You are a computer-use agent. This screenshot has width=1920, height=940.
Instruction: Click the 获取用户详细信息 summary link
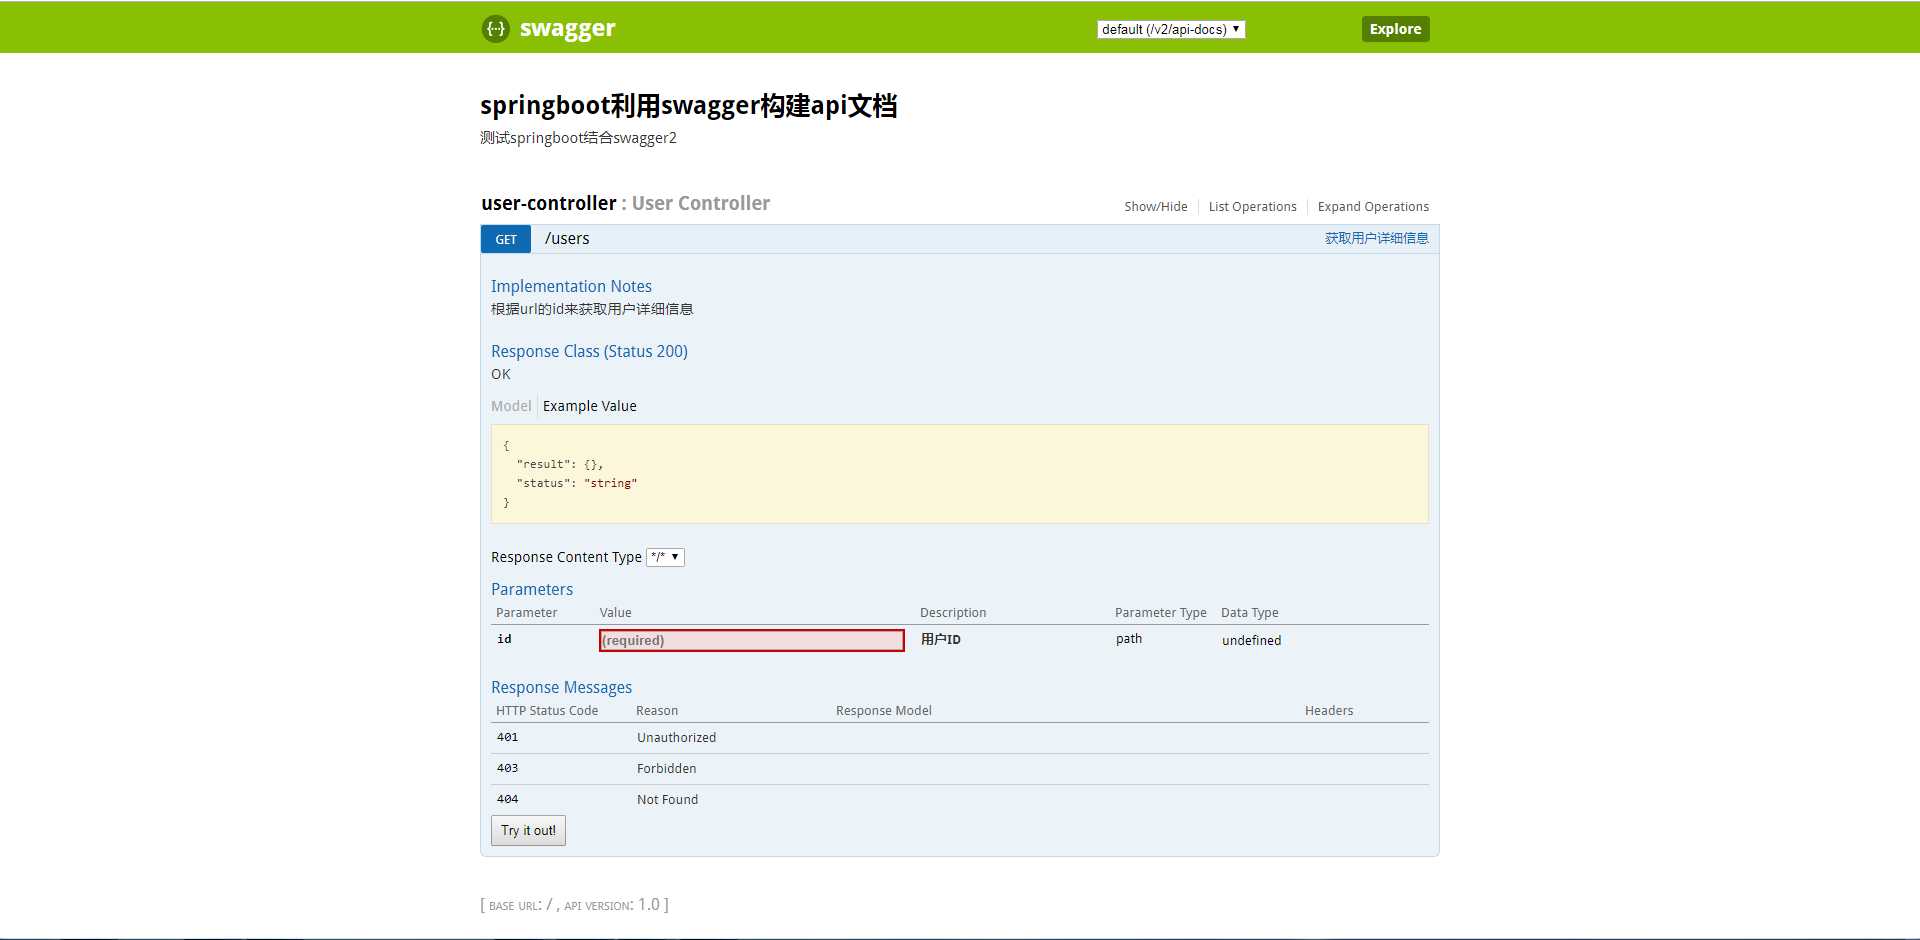[1376, 238]
